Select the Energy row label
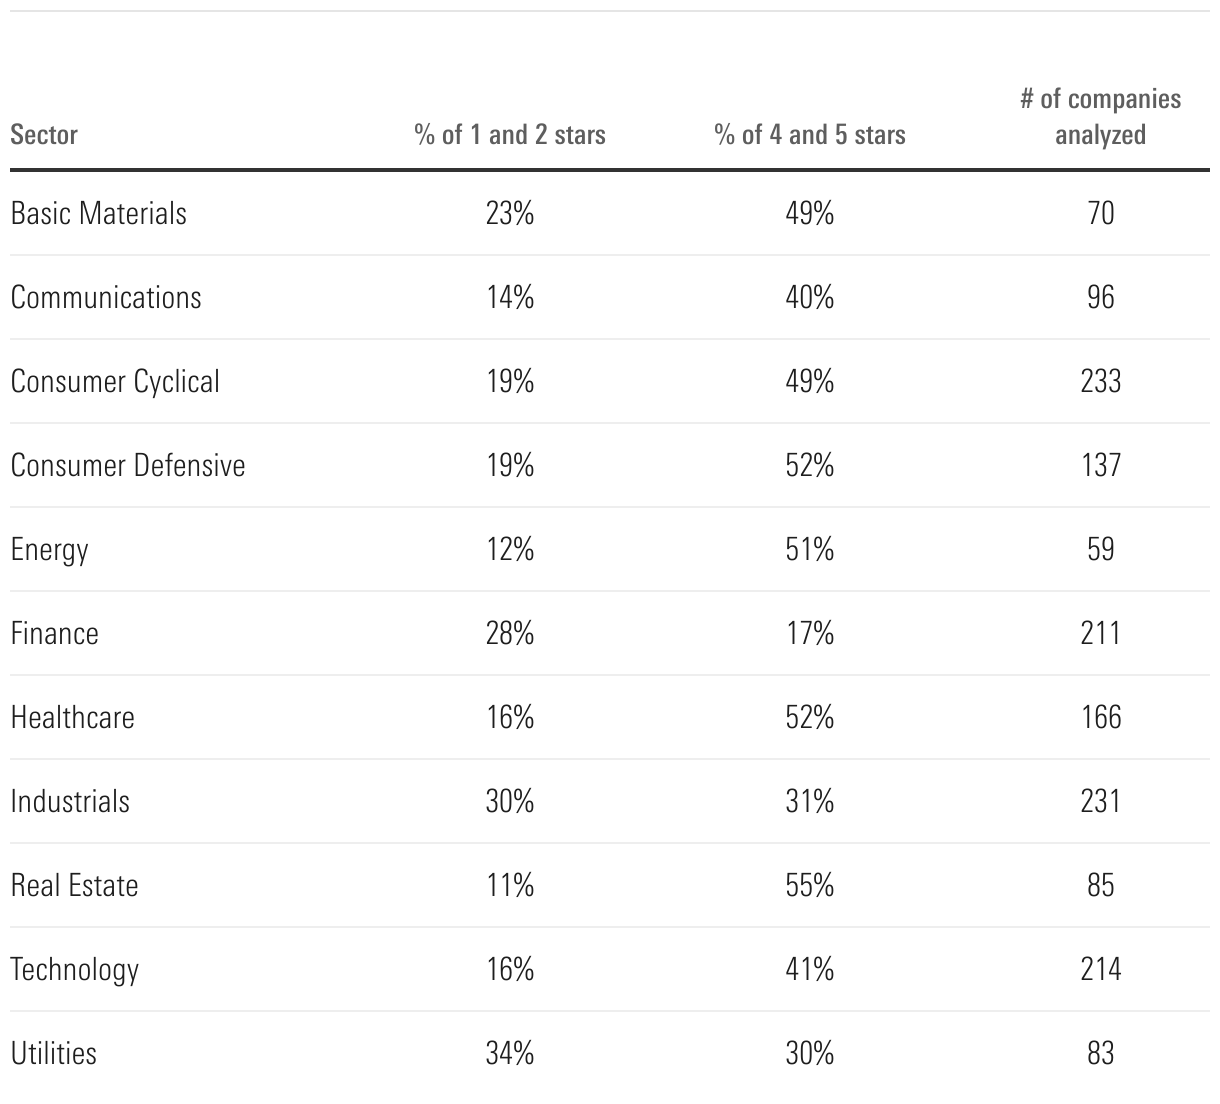Screen dimensions: 1220x1104 point(50,549)
